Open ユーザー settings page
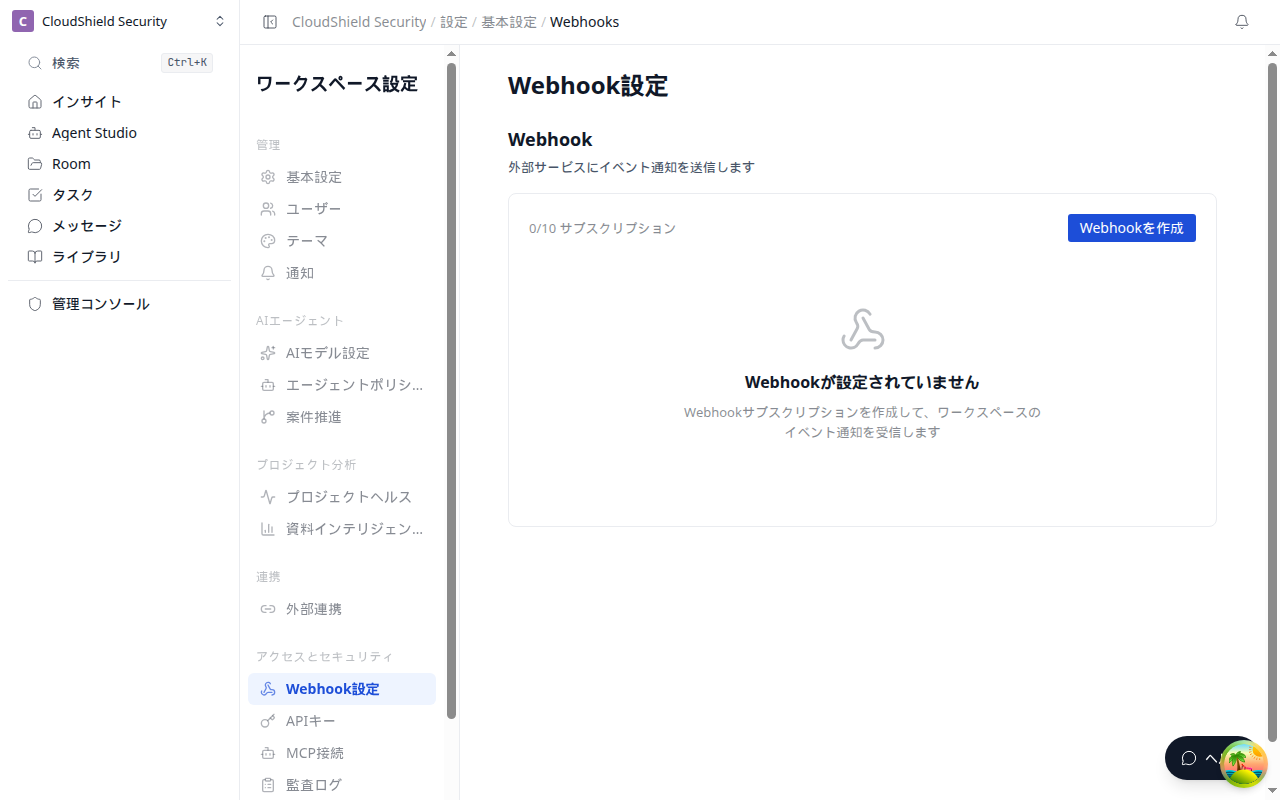 tap(342, 209)
